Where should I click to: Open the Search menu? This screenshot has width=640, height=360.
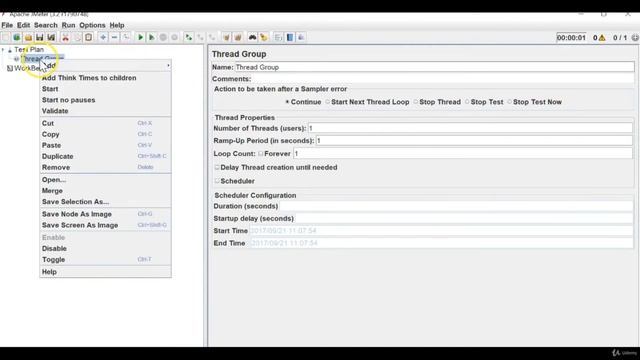pos(46,25)
